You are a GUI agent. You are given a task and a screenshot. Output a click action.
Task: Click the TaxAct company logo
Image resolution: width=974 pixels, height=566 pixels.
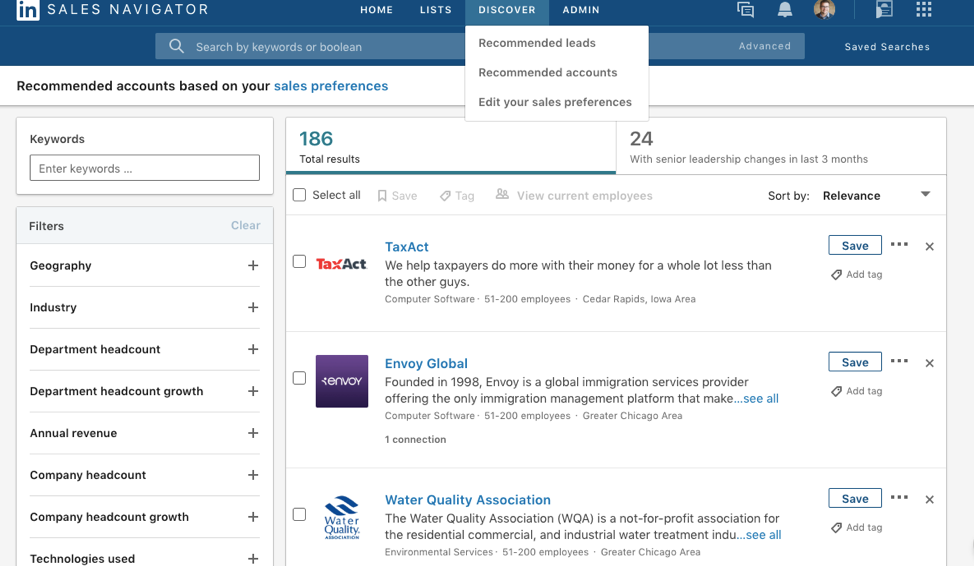pos(342,264)
